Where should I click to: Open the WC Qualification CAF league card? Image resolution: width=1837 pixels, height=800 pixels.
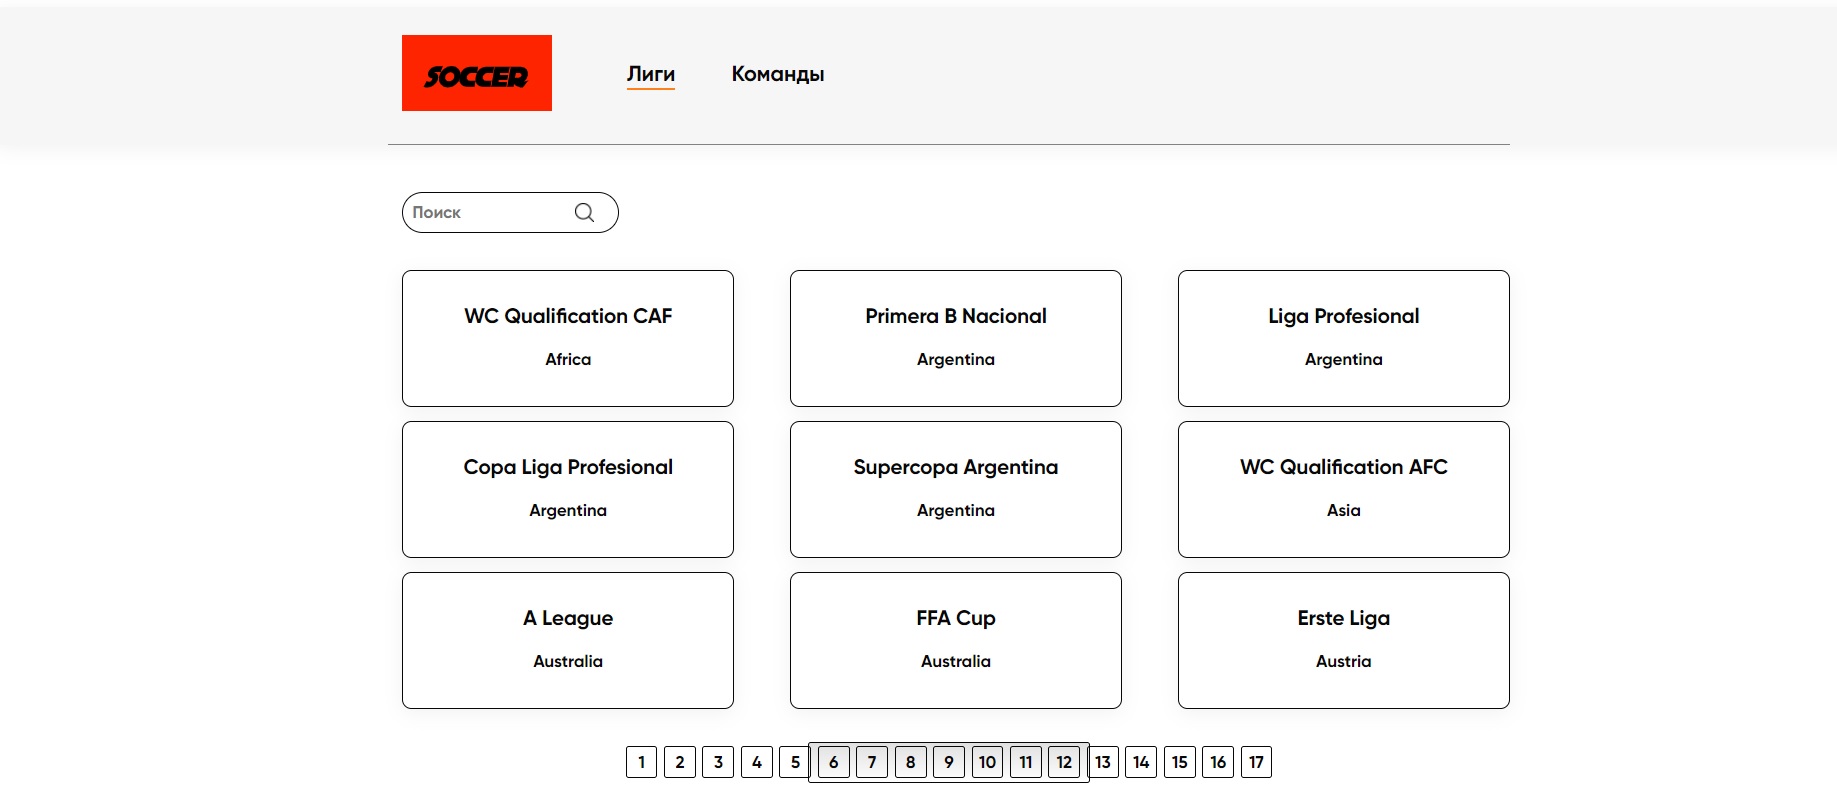(x=567, y=338)
